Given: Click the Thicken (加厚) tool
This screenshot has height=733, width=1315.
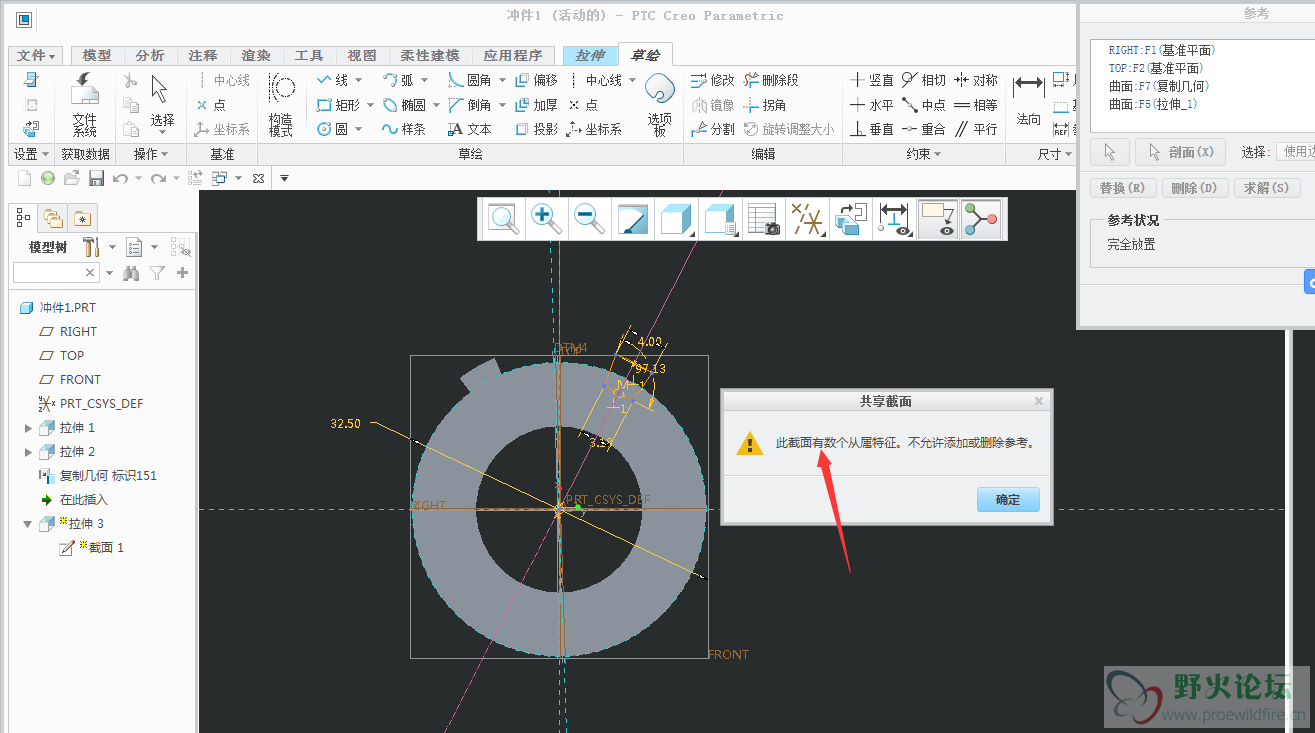Looking at the screenshot, I should pos(536,105).
